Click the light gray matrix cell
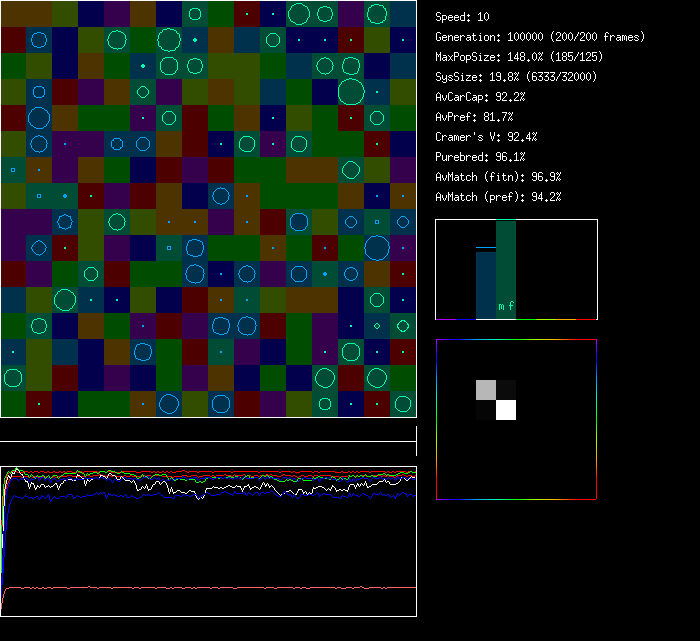Screen dimensions: 700x641 click(x=485, y=390)
